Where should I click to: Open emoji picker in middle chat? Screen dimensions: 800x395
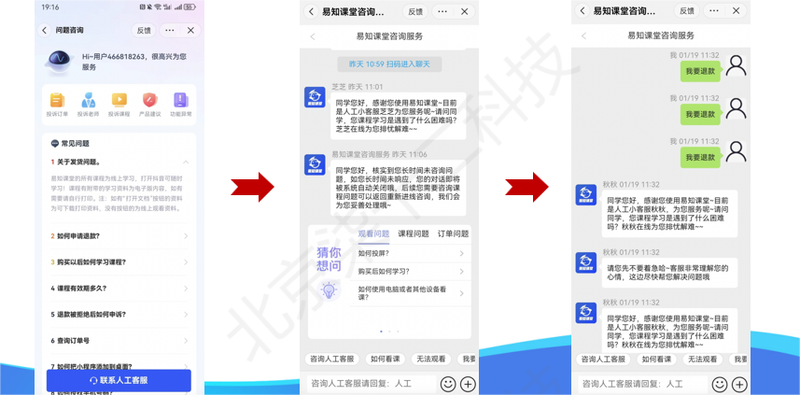coord(448,384)
